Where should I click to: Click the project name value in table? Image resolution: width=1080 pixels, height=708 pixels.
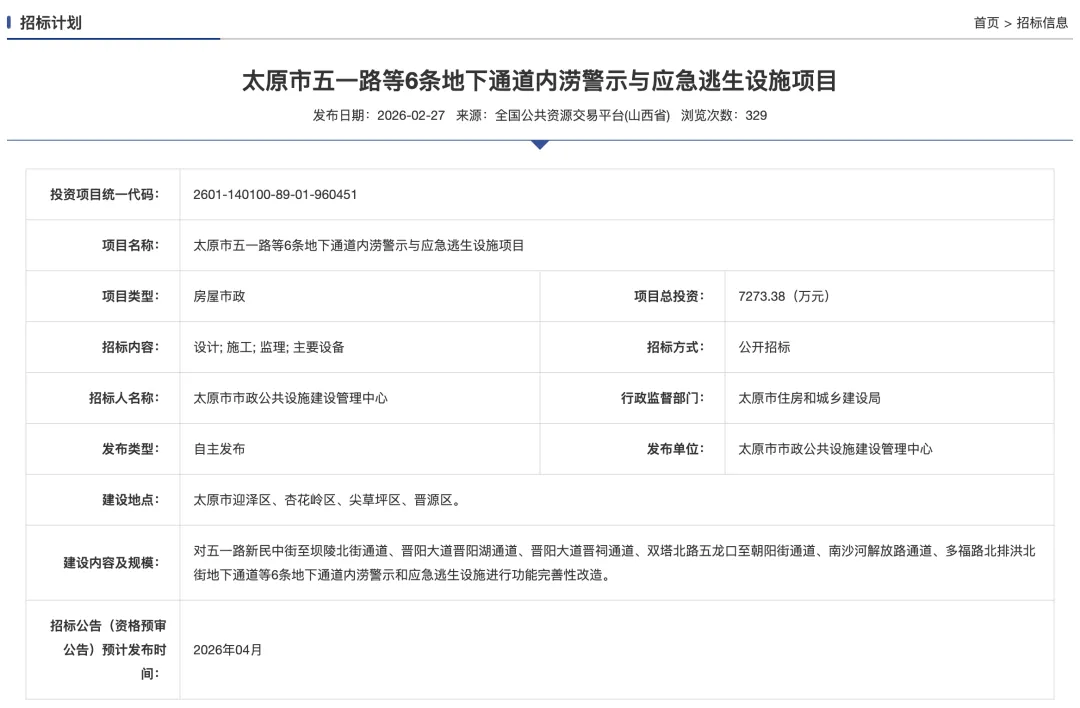358,245
